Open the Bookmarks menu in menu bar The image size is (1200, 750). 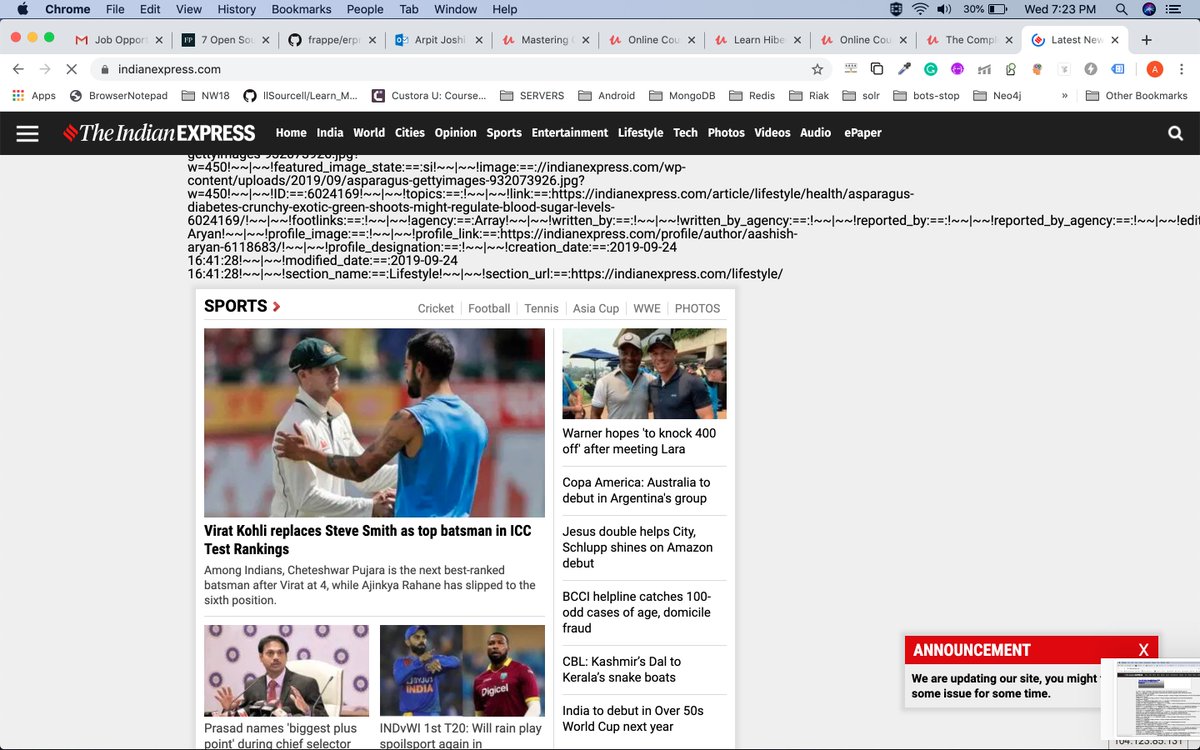tap(300, 9)
